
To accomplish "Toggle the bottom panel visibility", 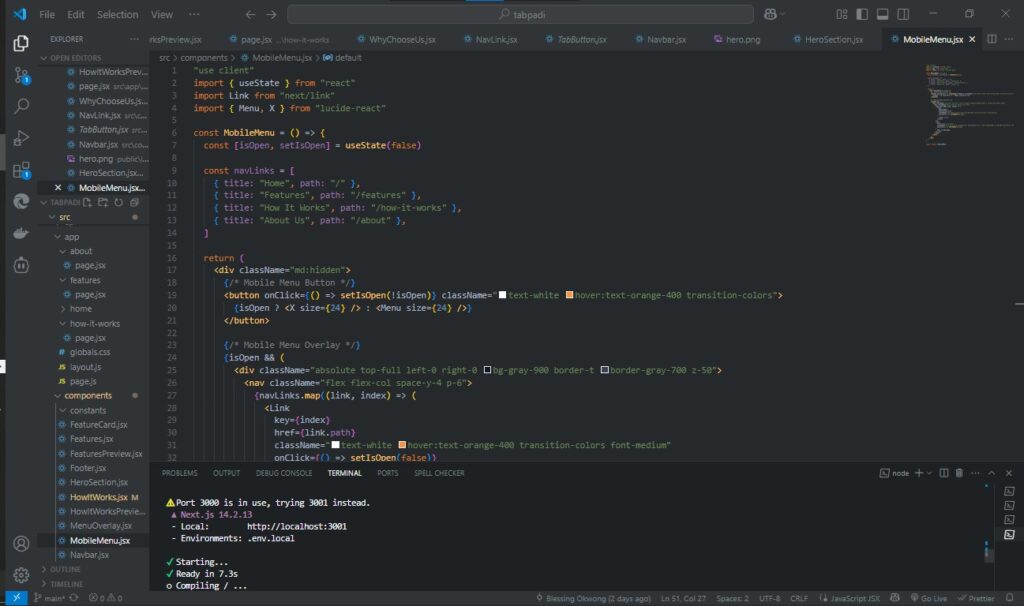I will pyautogui.click(x=882, y=14).
